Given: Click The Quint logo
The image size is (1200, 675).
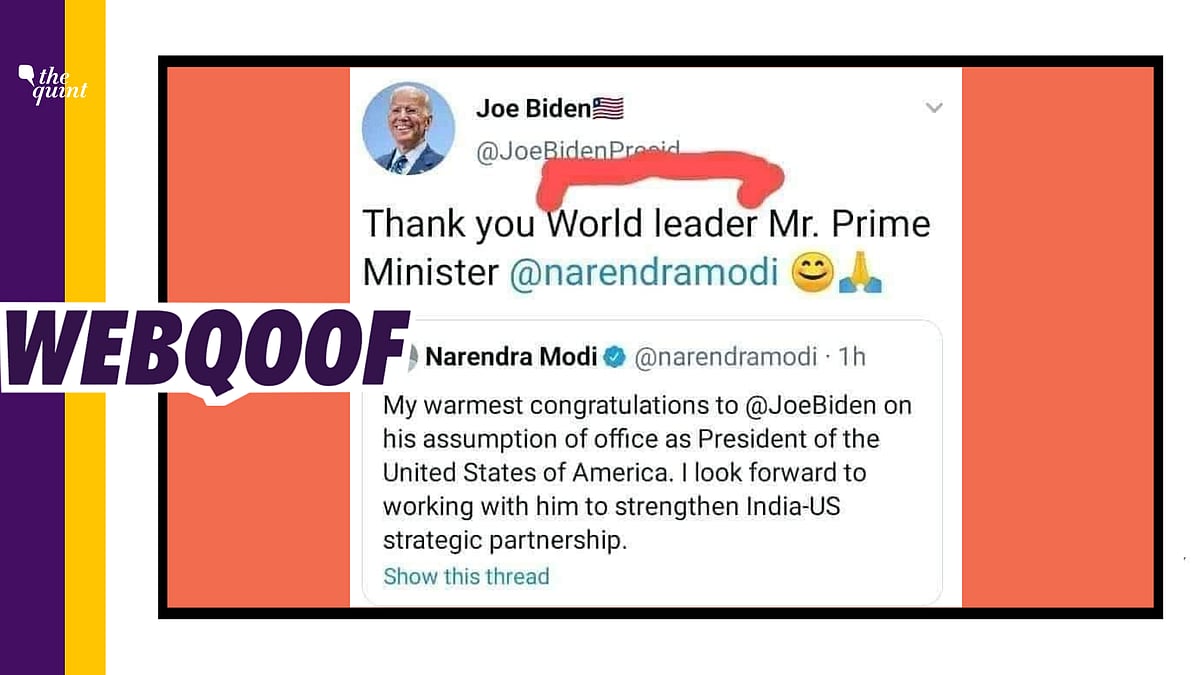Looking at the screenshot, I should 53,84.
